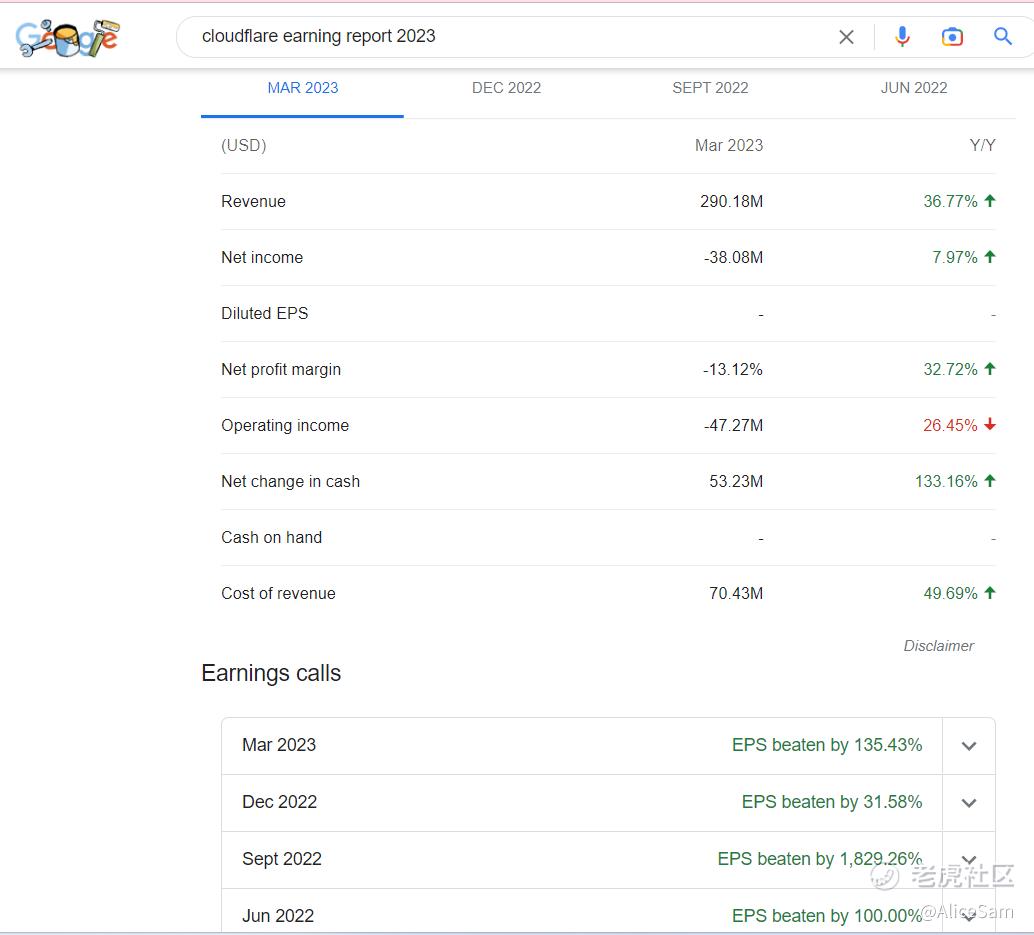Viewport: 1034px width, 935px height.
Task: Select the 53.23M cash change value
Action: [736, 482]
